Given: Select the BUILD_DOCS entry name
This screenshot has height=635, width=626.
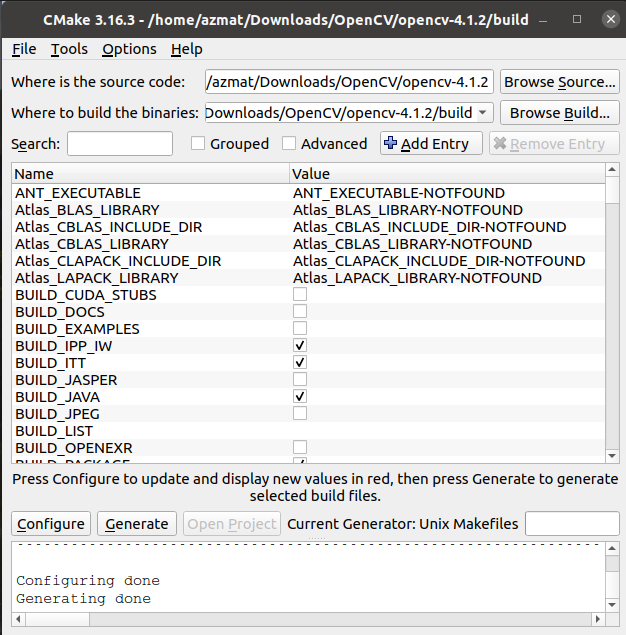Looking at the screenshot, I should click(x=60, y=312).
